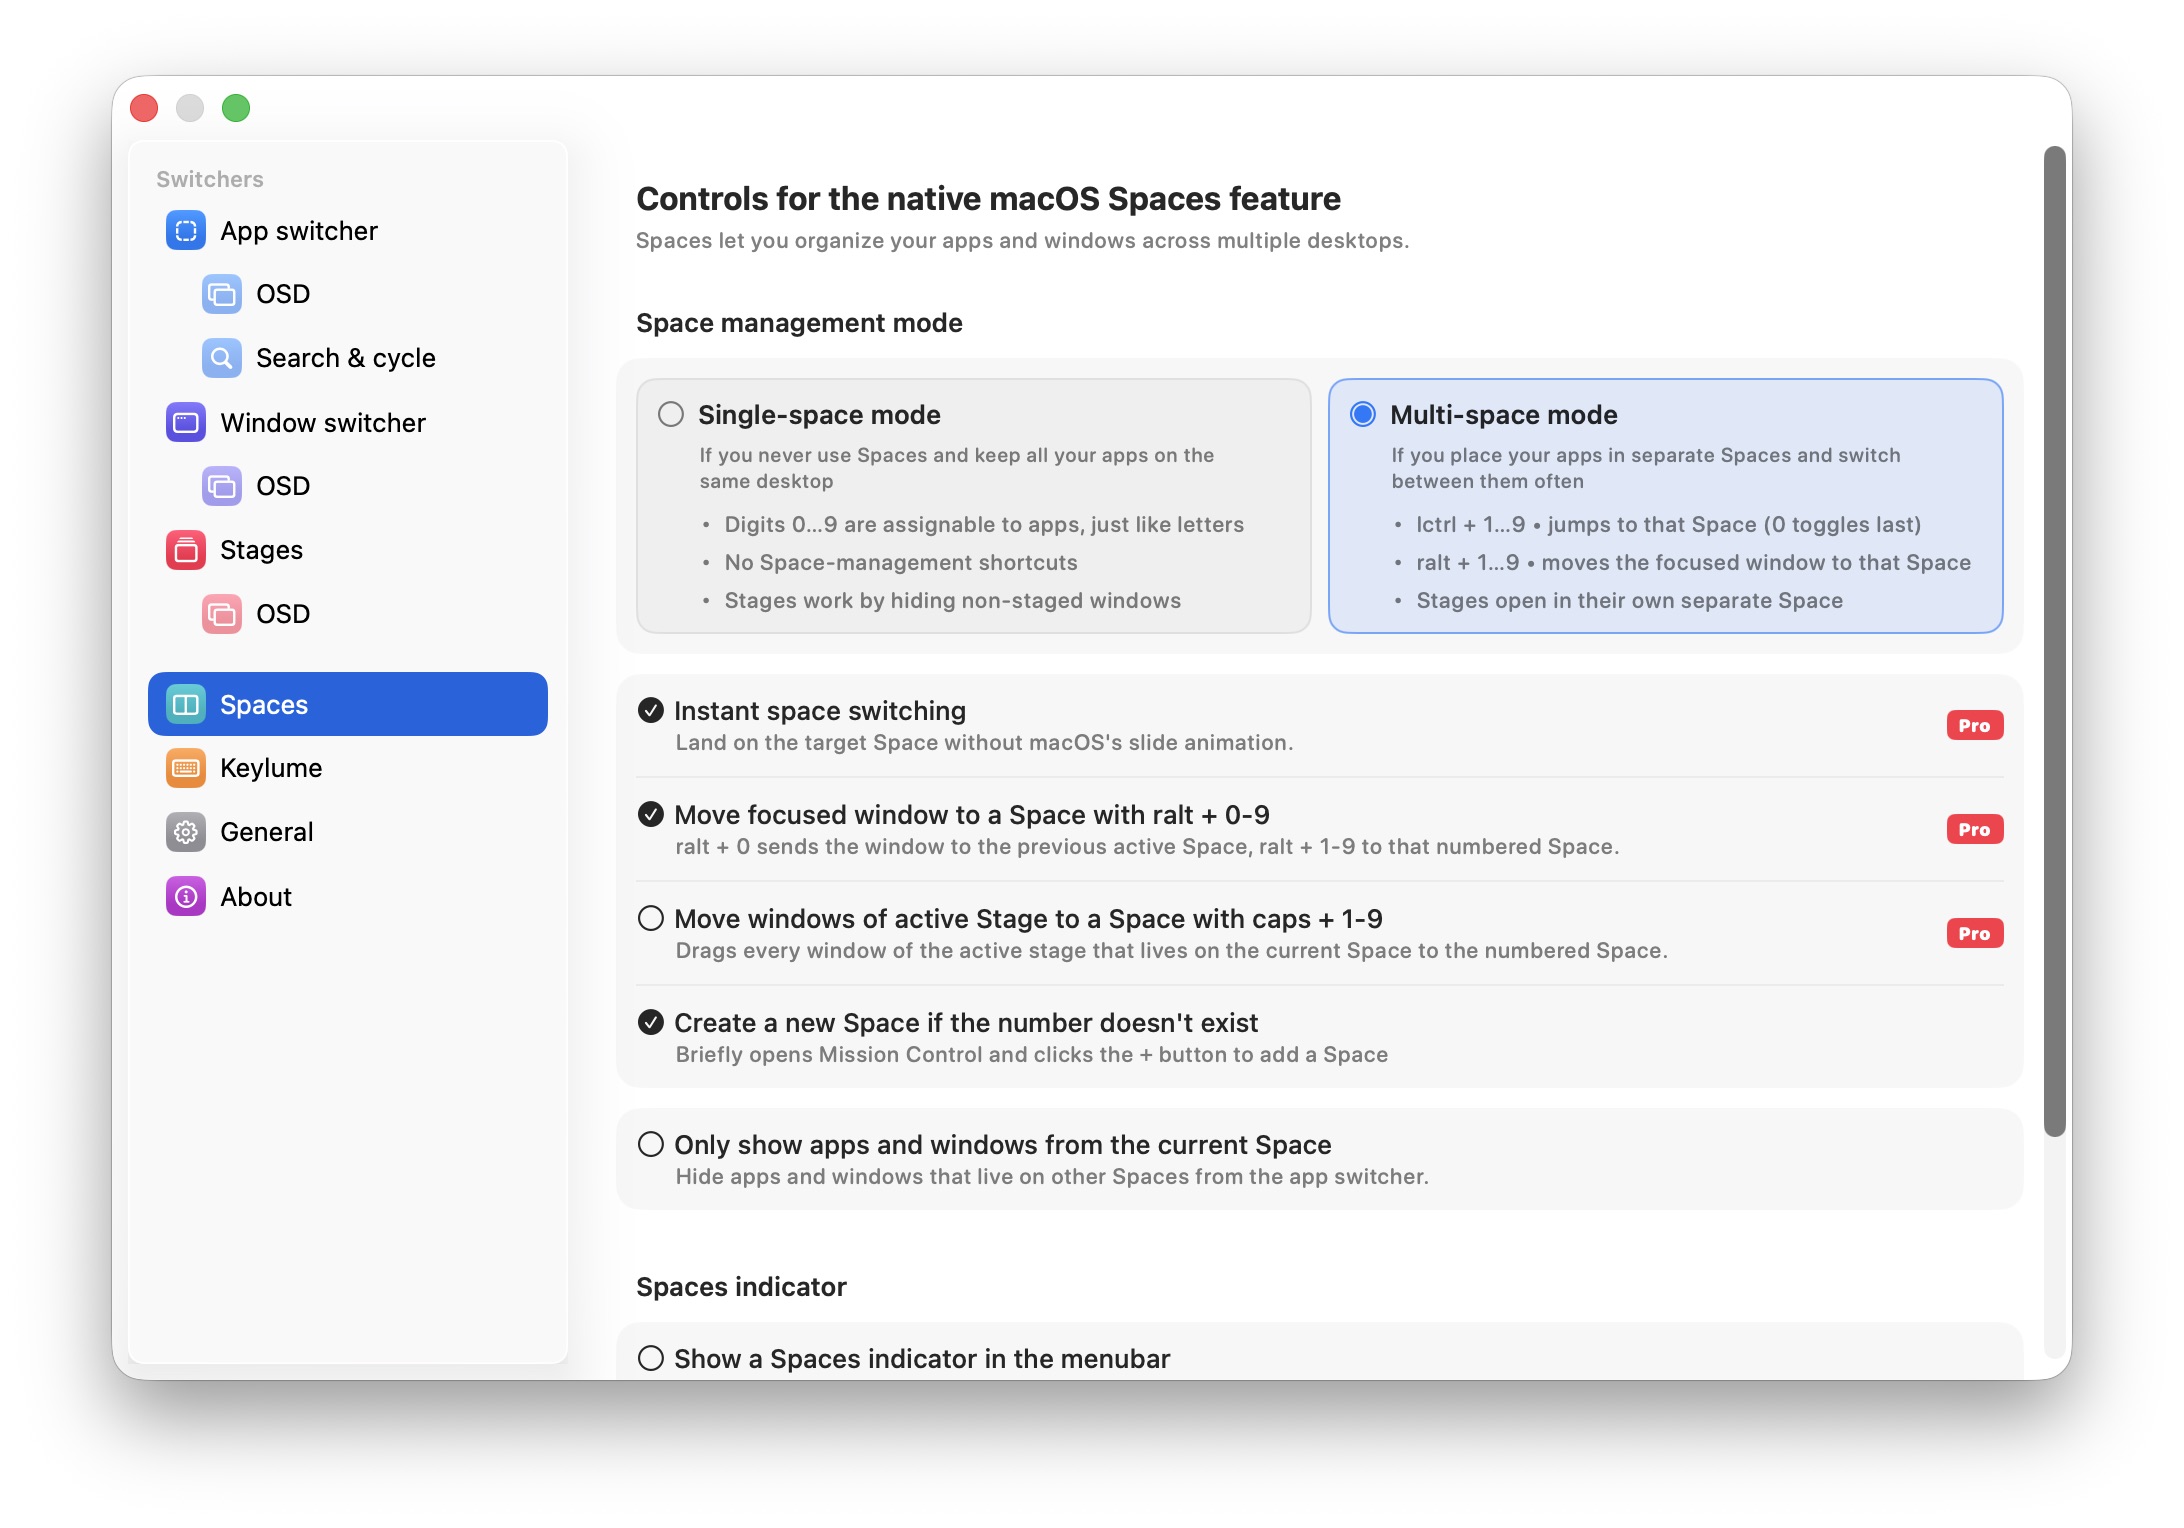Select the Single-space mode radio button

(x=671, y=414)
